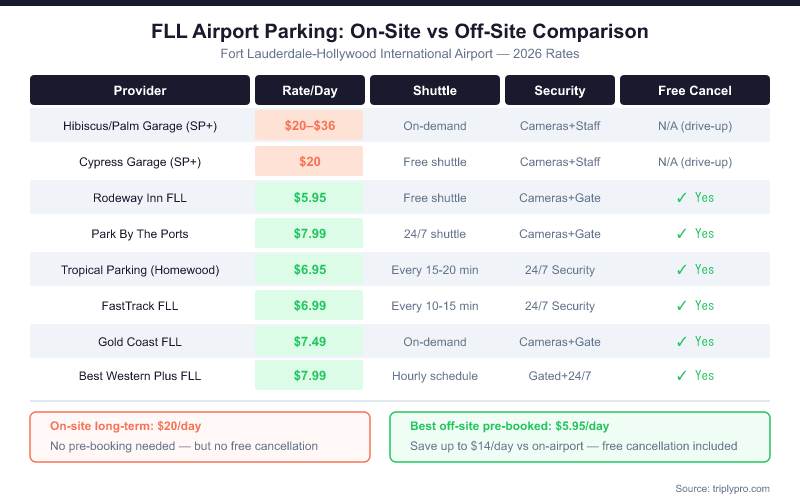Click the green $5.95 rate cell
800x500 pixels.
pyautogui.click(x=309, y=198)
